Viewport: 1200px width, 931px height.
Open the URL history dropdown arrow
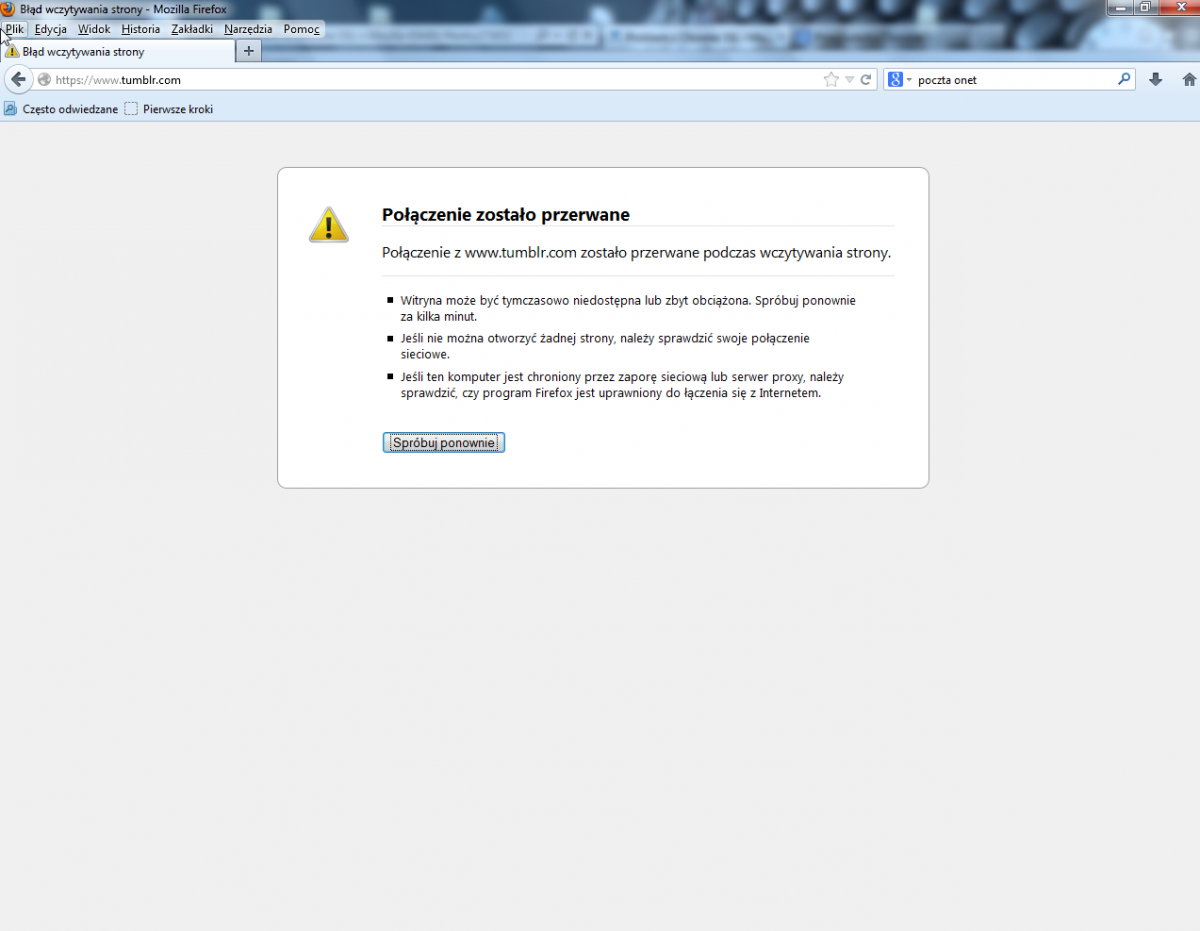(849, 80)
